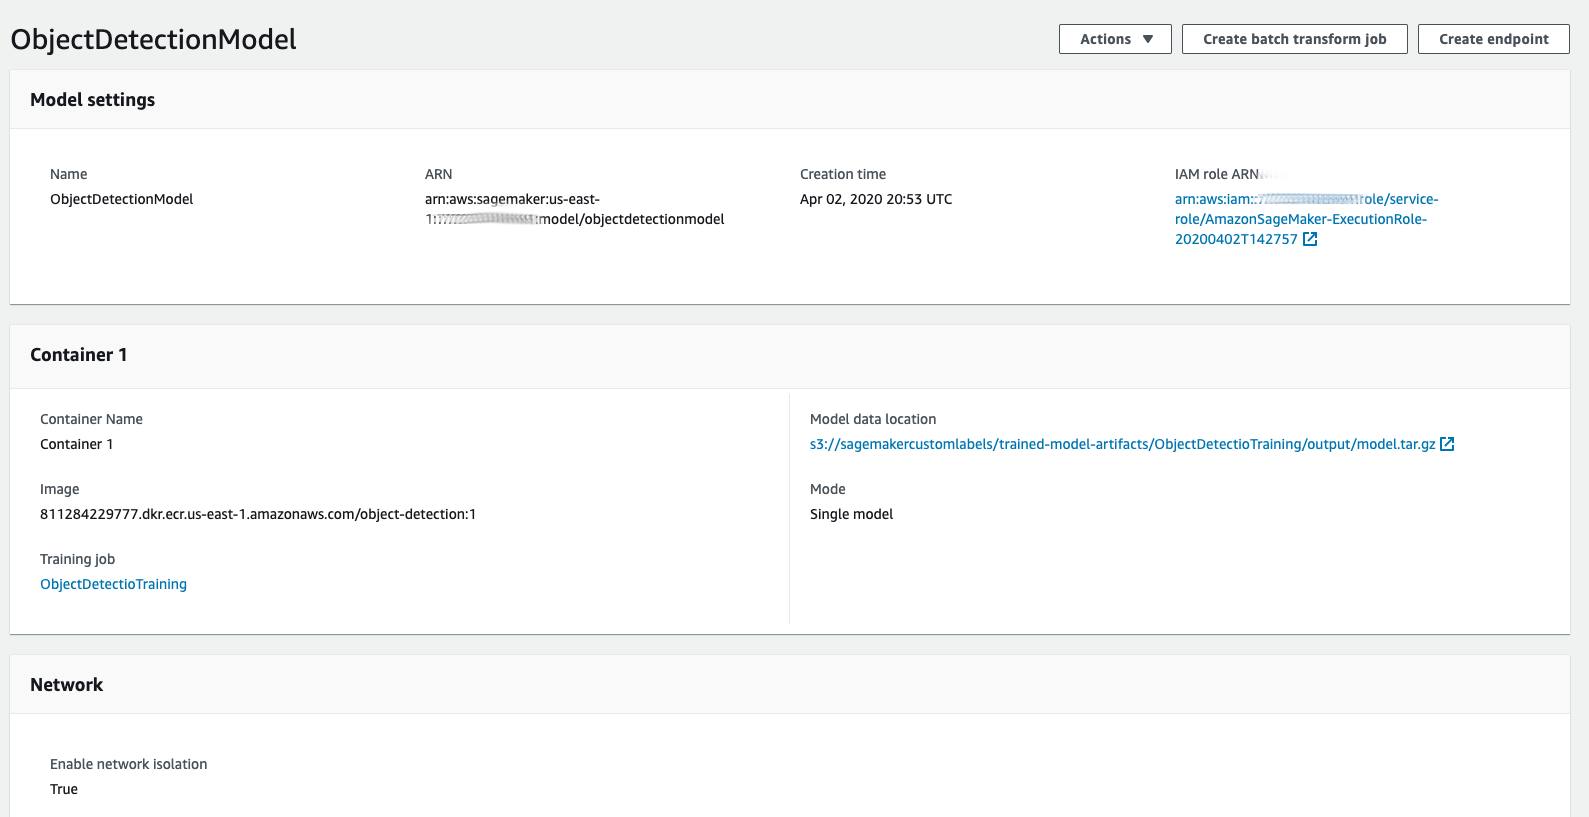Screen dimensions: 1589x817
Task: Click the Model settings section heading
Action: pos(92,100)
